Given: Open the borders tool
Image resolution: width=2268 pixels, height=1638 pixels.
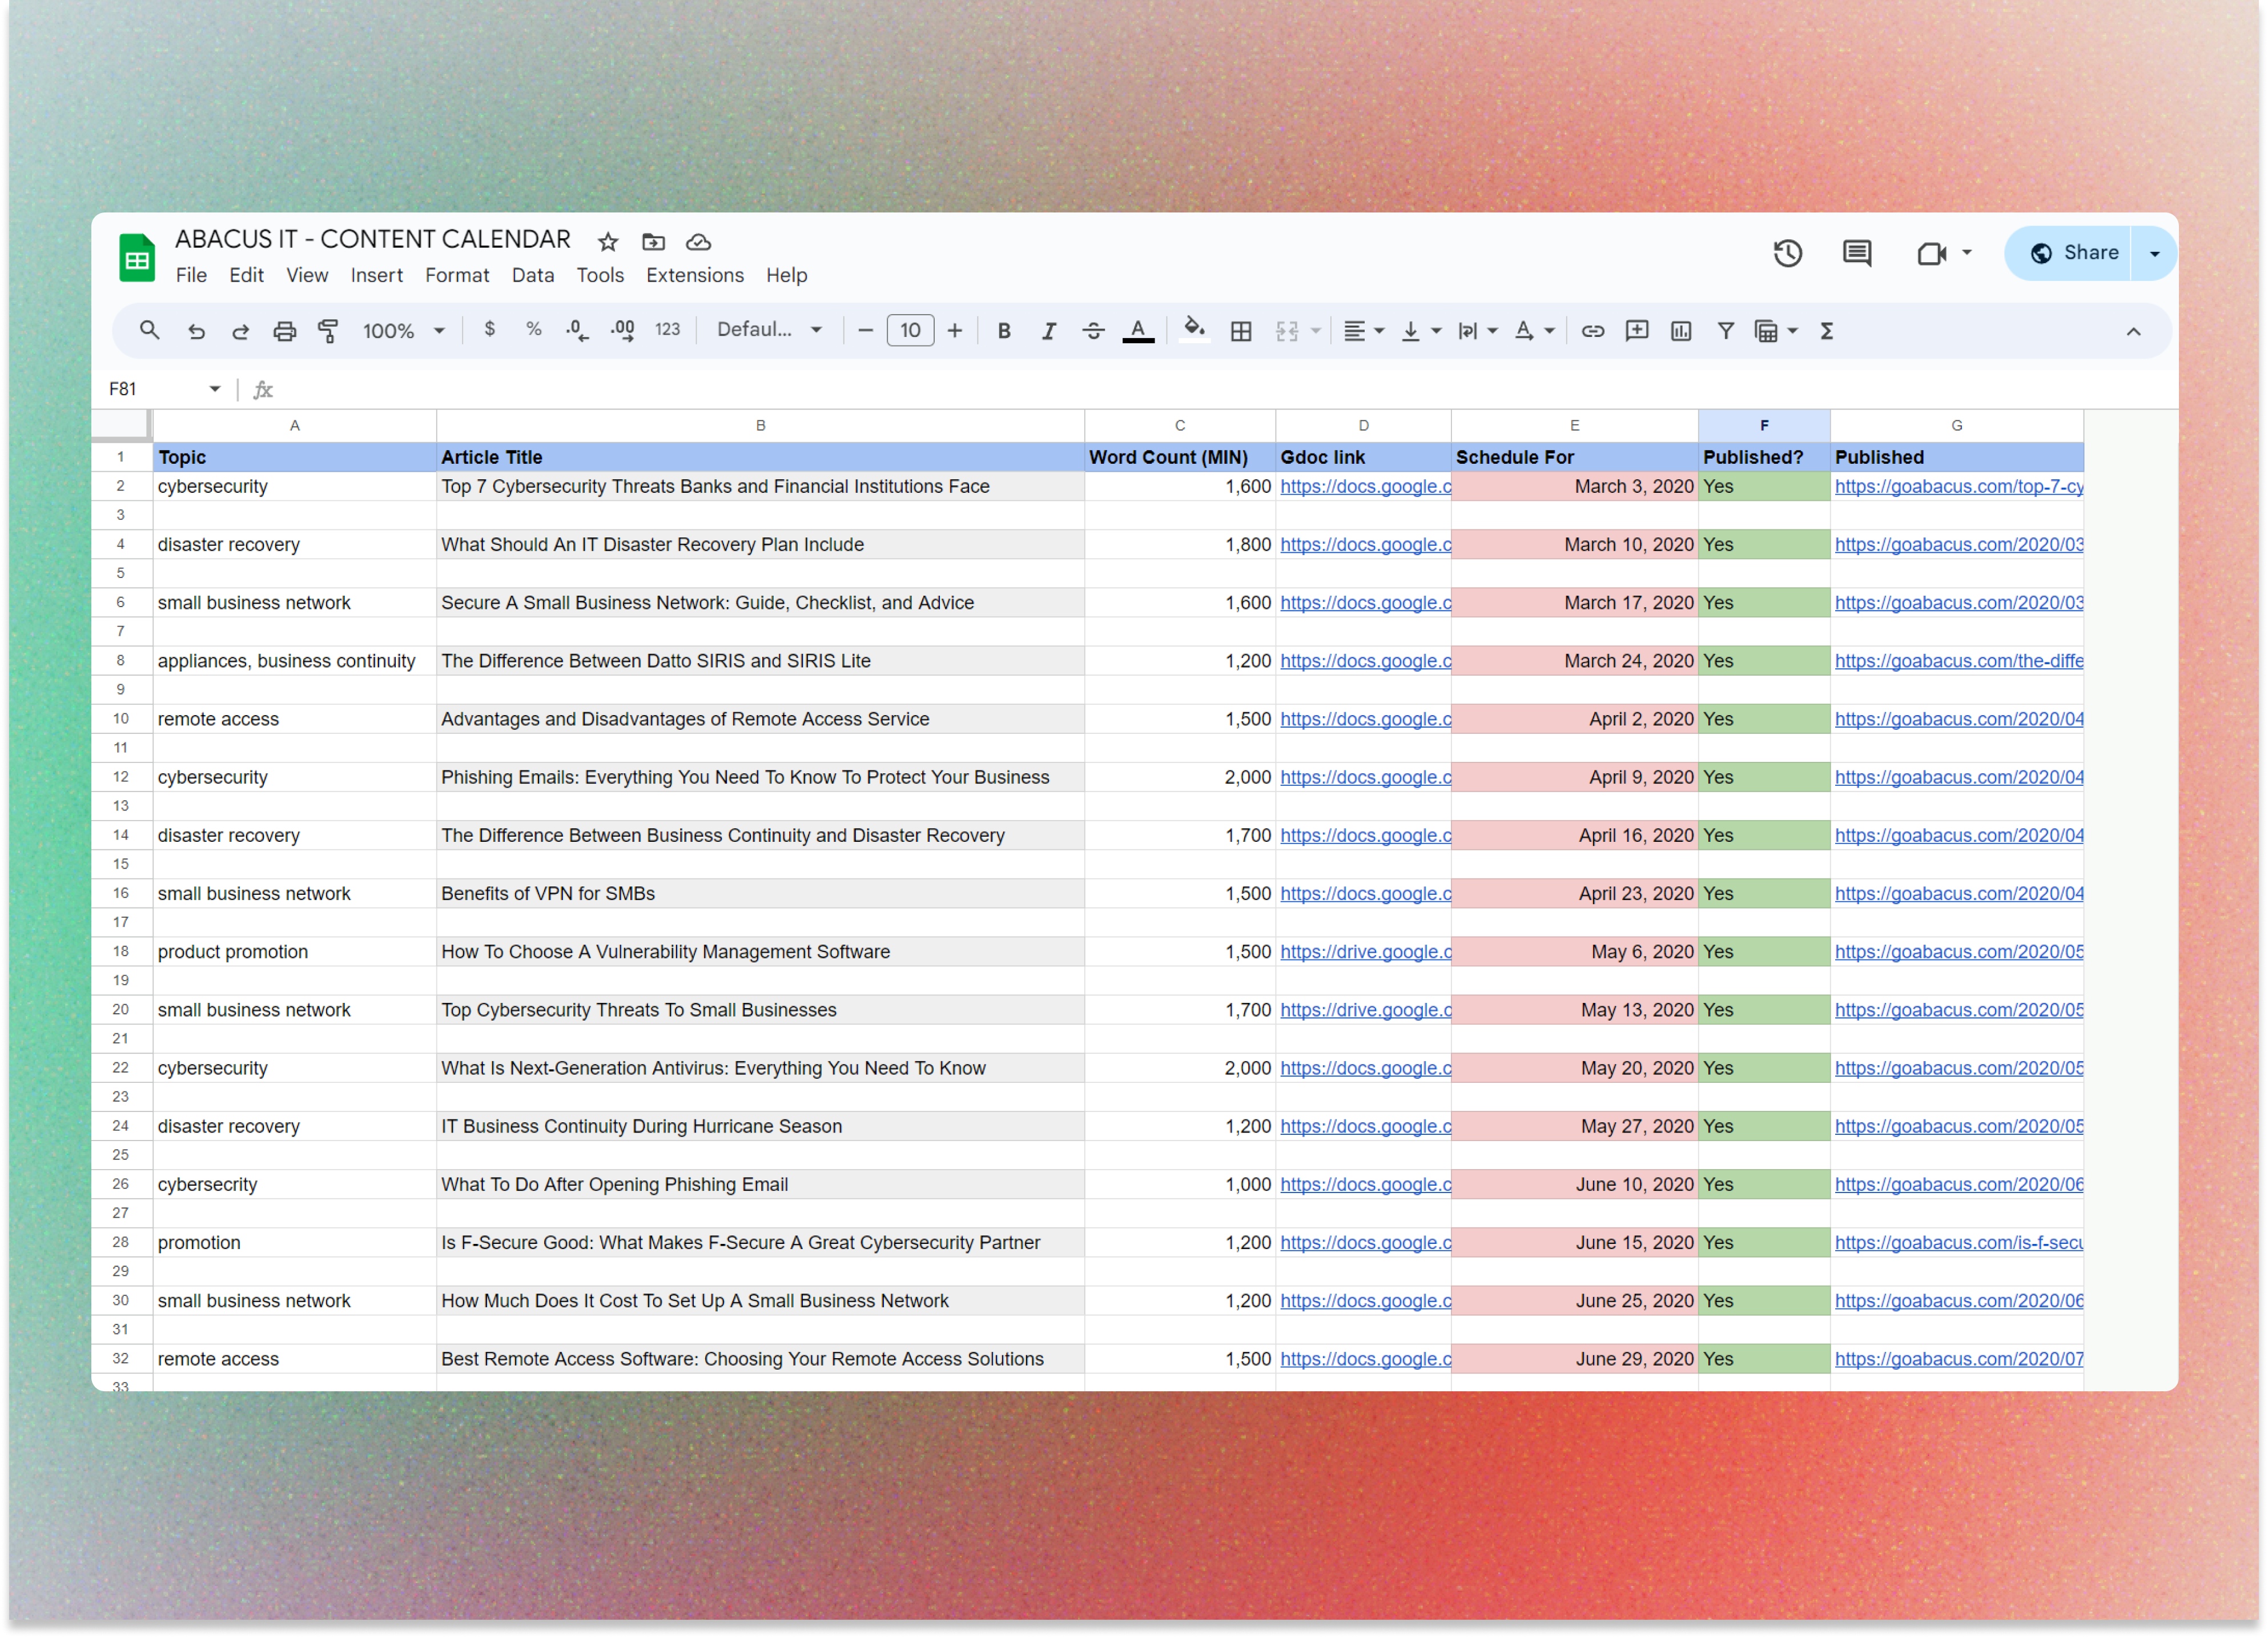Looking at the screenshot, I should tap(1240, 331).
